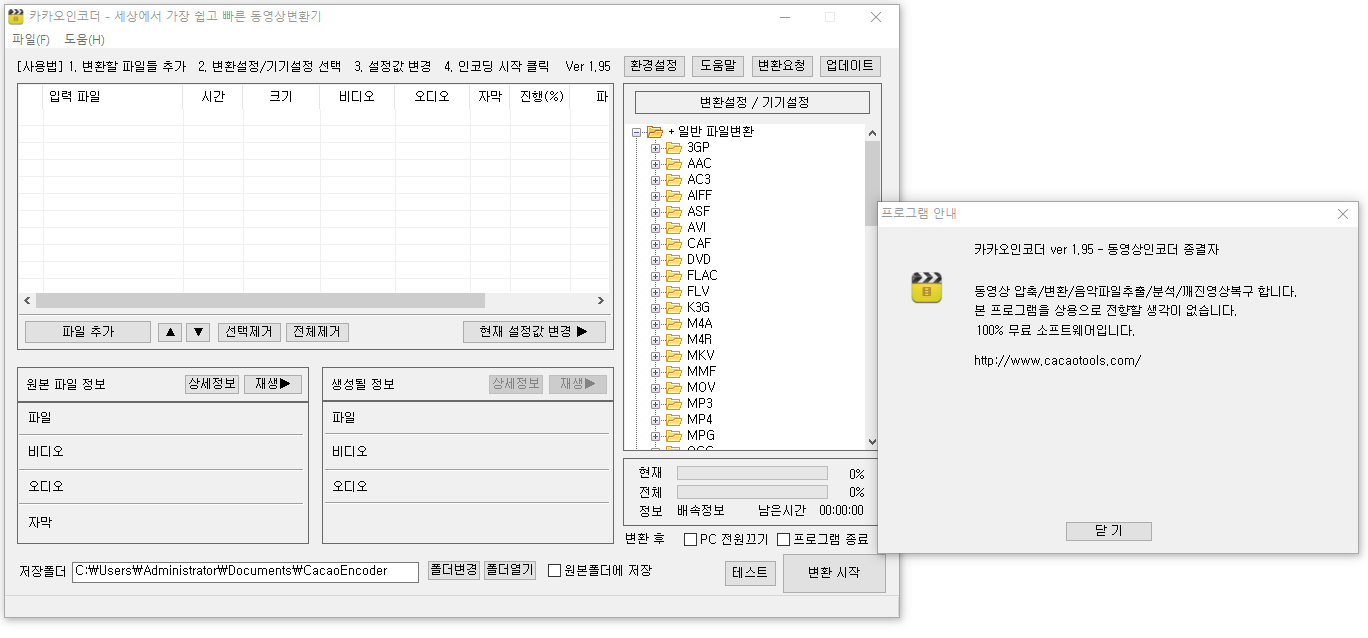Image resolution: width=1368 pixels, height=638 pixels.
Task: Click the AC3 folder icon
Action: [x=673, y=180]
